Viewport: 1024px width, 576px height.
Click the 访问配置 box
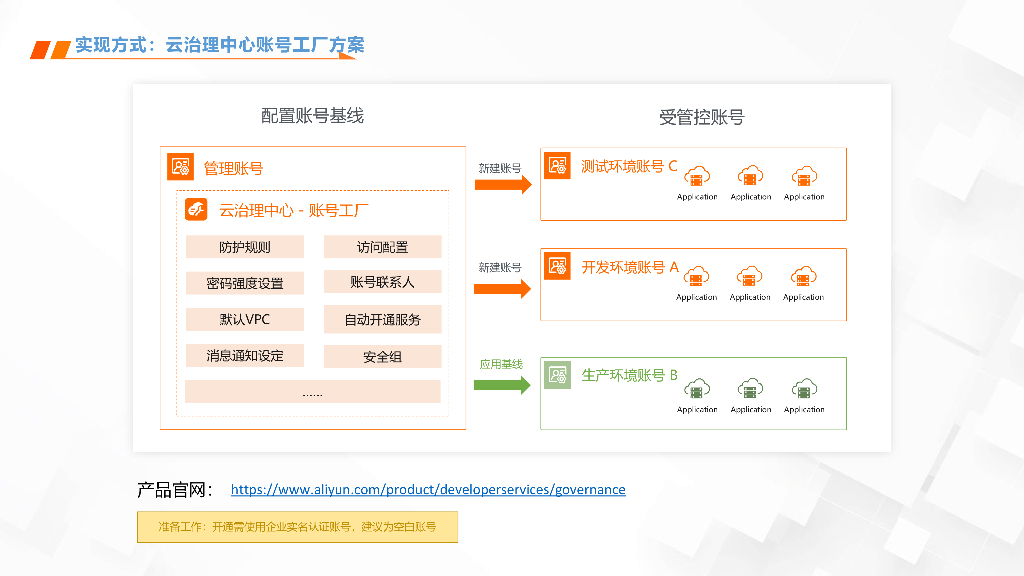383,247
